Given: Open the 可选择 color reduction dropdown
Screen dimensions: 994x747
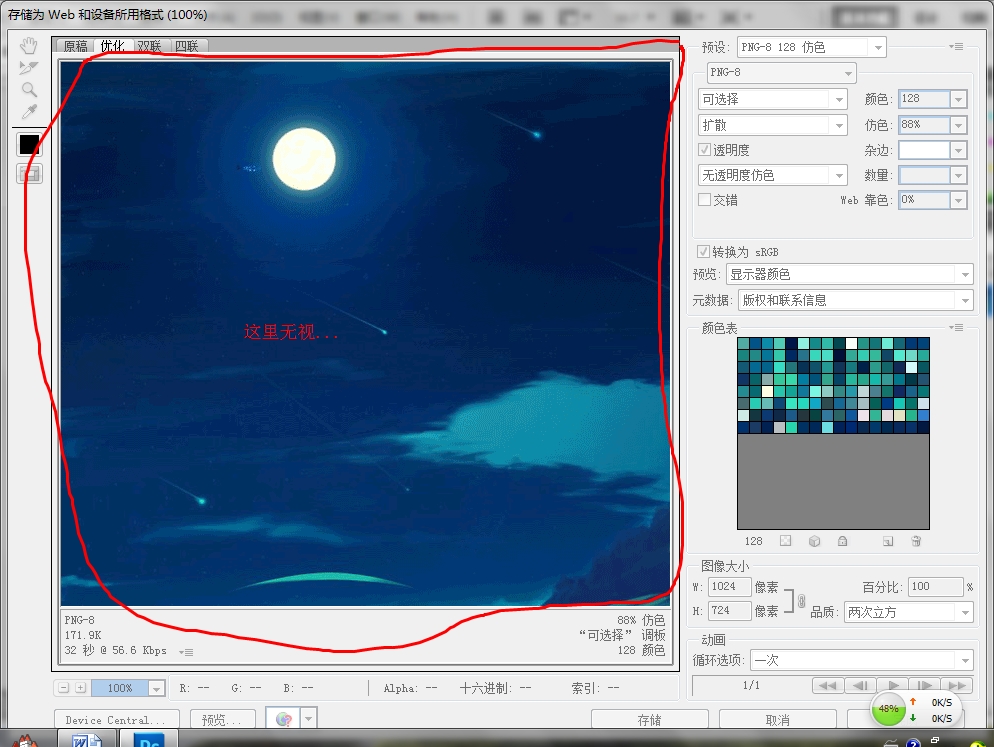Looking at the screenshot, I should point(773,100).
